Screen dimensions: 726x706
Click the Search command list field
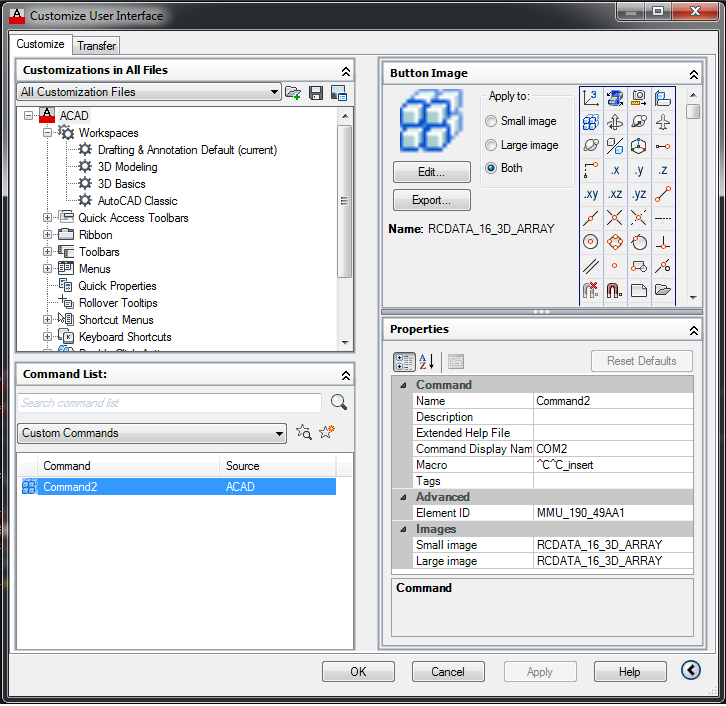pyautogui.click(x=169, y=403)
